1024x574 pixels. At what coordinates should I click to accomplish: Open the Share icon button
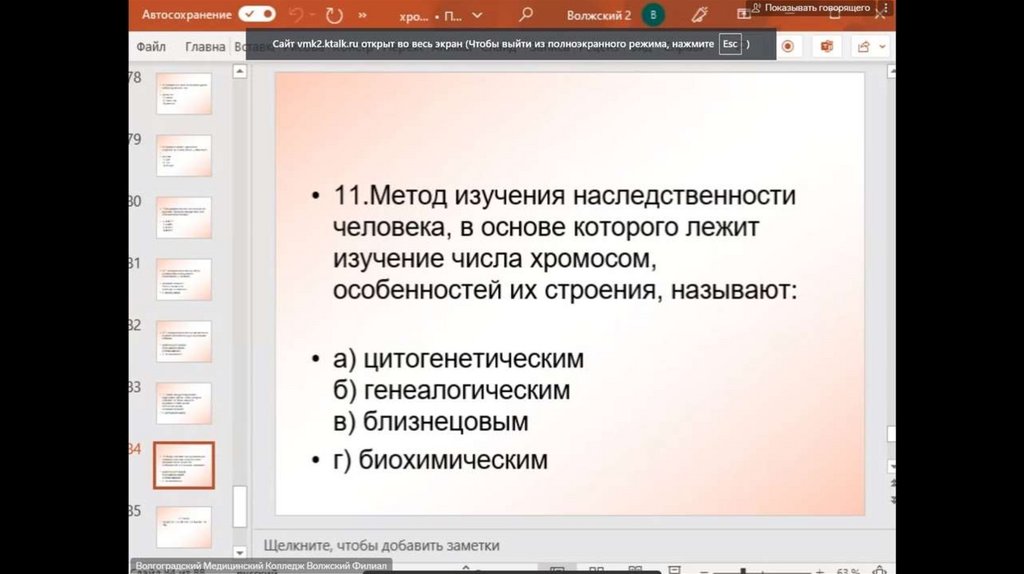click(x=862, y=46)
